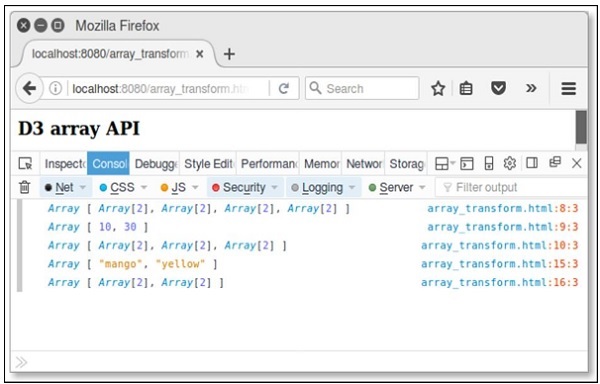
Task: Toggle responsive design mode icon
Action: coord(489,163)
